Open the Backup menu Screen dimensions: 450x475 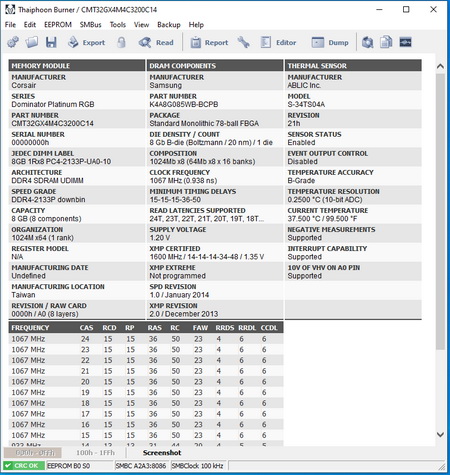coord(169,25)
